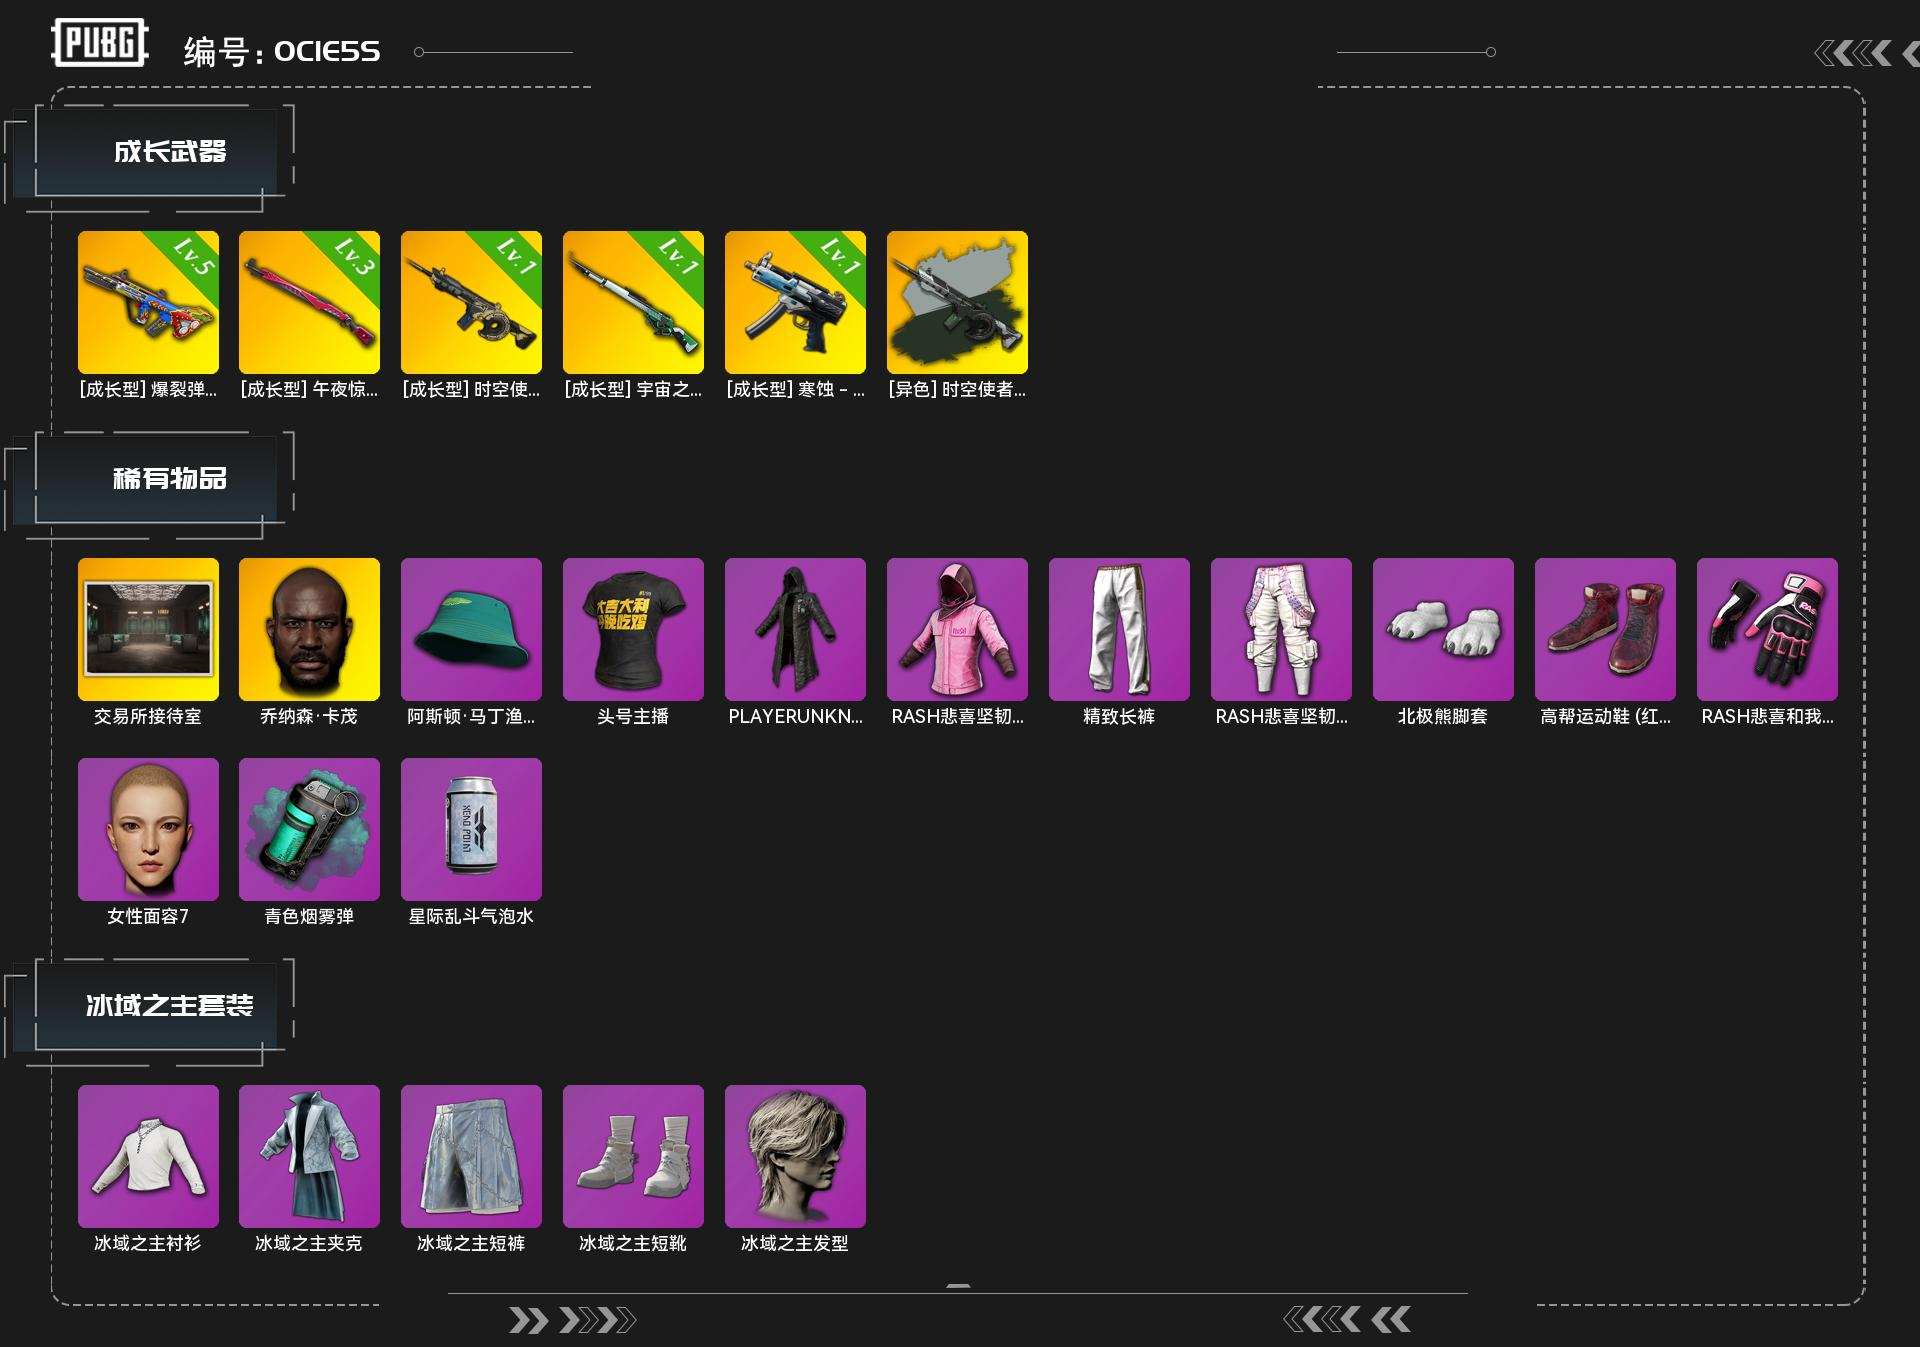The height and width of the screenshot is (1347, 1920).
Task: Open the PLAYERUNKNOWN black trench coat item
Action: click(795, 629)
